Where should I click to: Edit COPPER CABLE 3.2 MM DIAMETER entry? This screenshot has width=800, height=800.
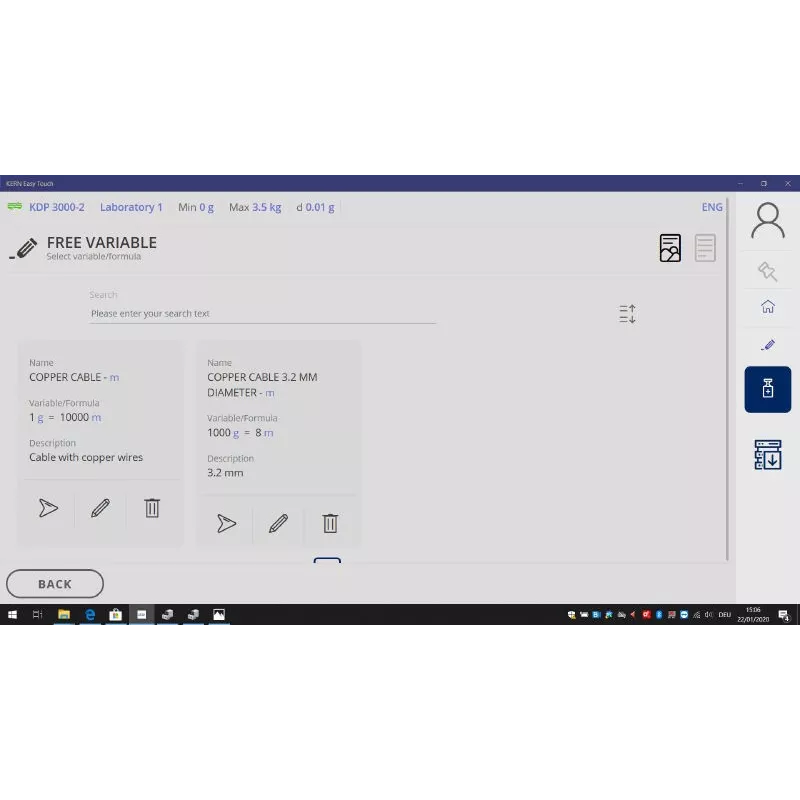pos(278,523)
